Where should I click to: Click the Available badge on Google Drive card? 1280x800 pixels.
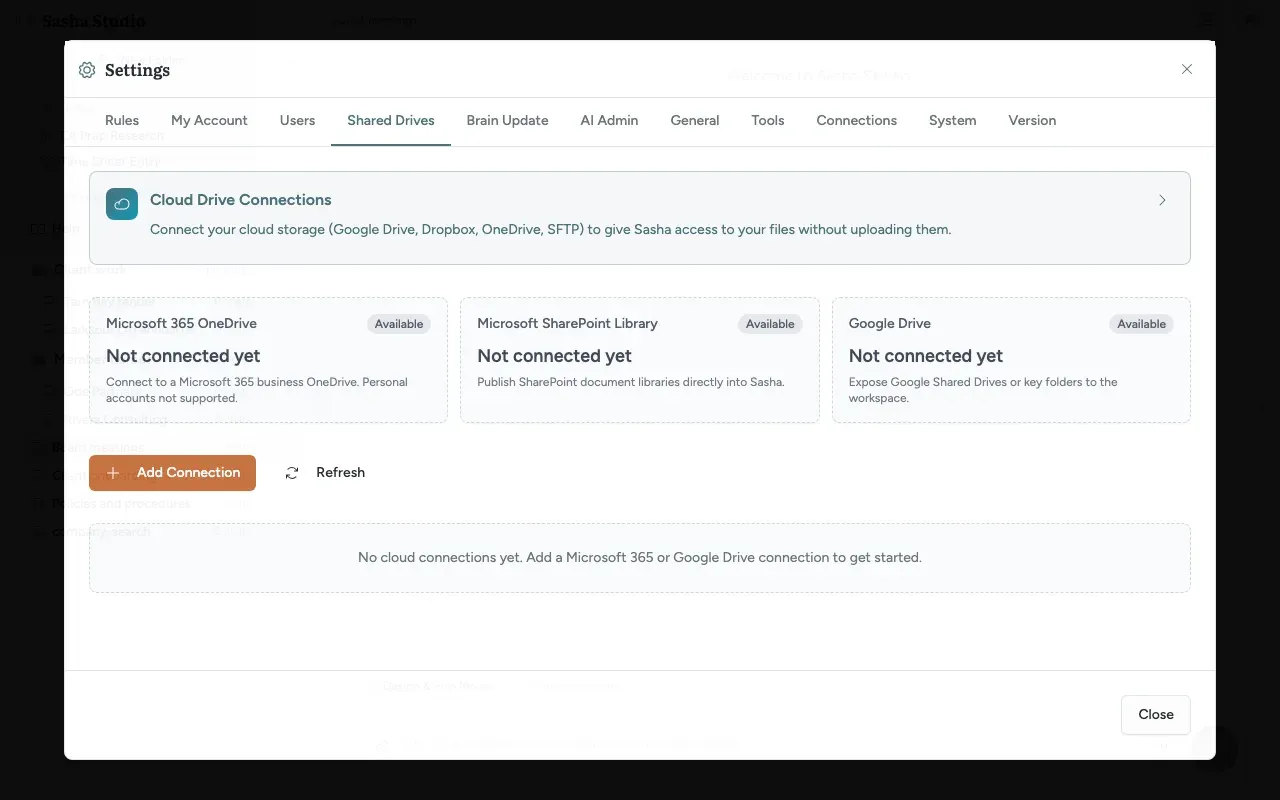1141,324
